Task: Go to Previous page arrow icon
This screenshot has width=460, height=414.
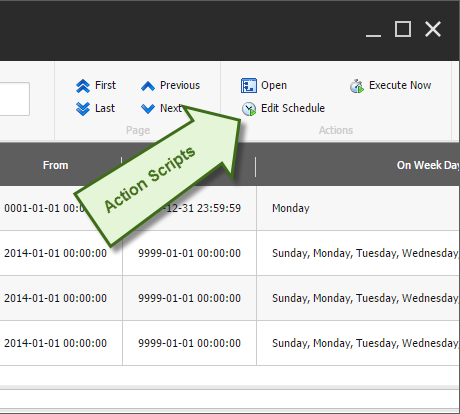Action: point(148,86)
